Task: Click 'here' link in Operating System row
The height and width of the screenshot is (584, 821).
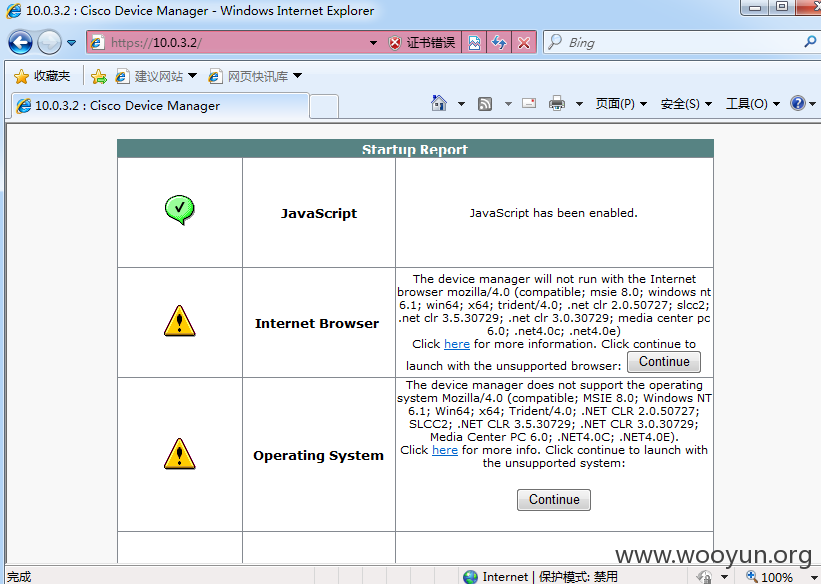Action: (445, 450)
